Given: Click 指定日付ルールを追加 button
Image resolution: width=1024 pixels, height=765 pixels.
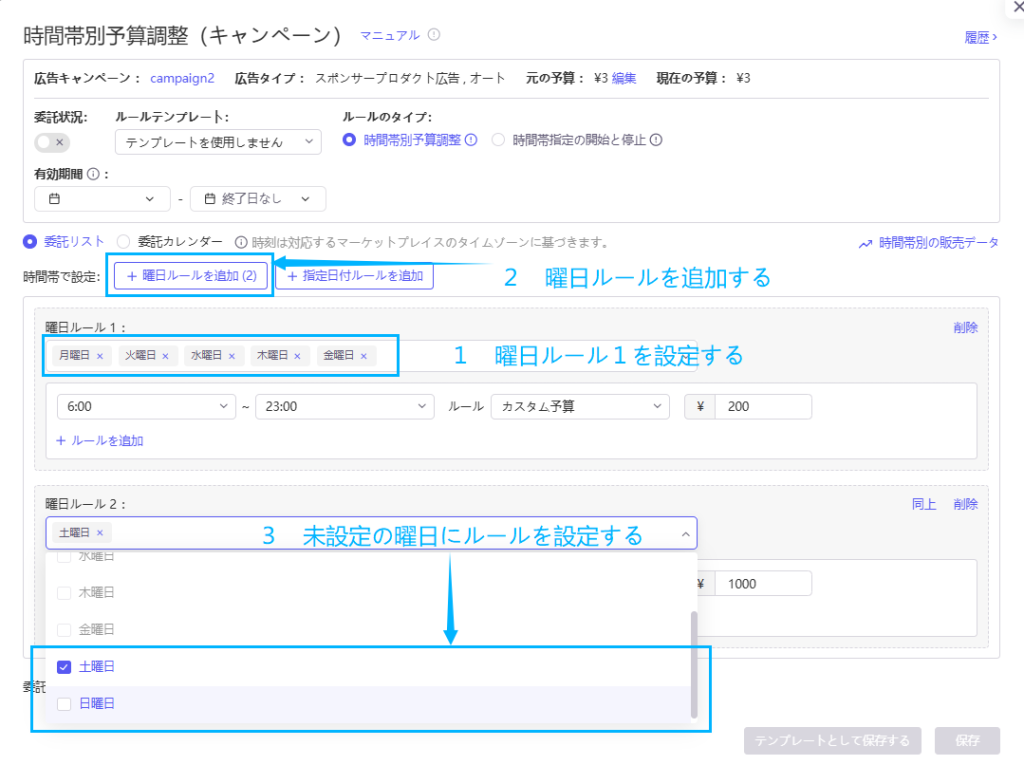Looking at the screenshot, I should point(355,276).
